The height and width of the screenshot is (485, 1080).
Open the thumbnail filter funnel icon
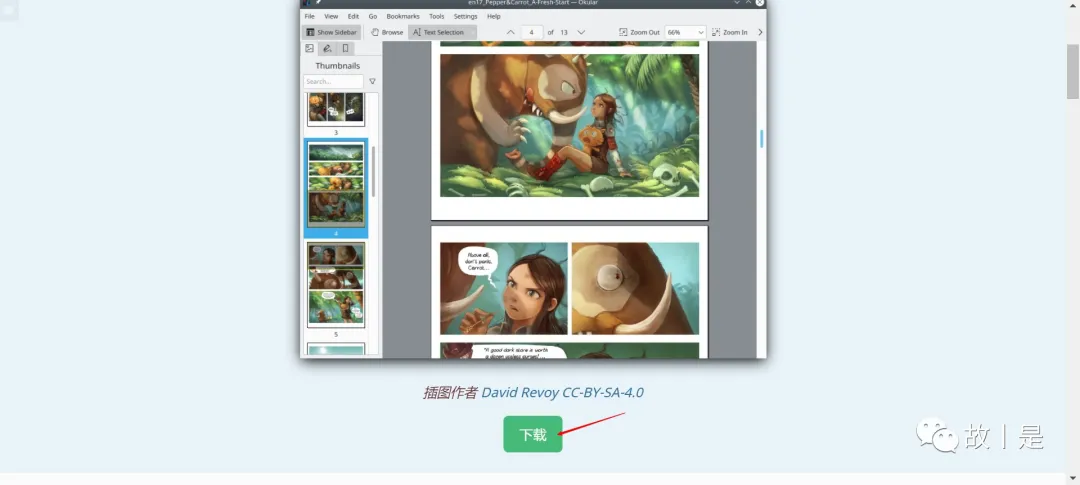[373, 81]
